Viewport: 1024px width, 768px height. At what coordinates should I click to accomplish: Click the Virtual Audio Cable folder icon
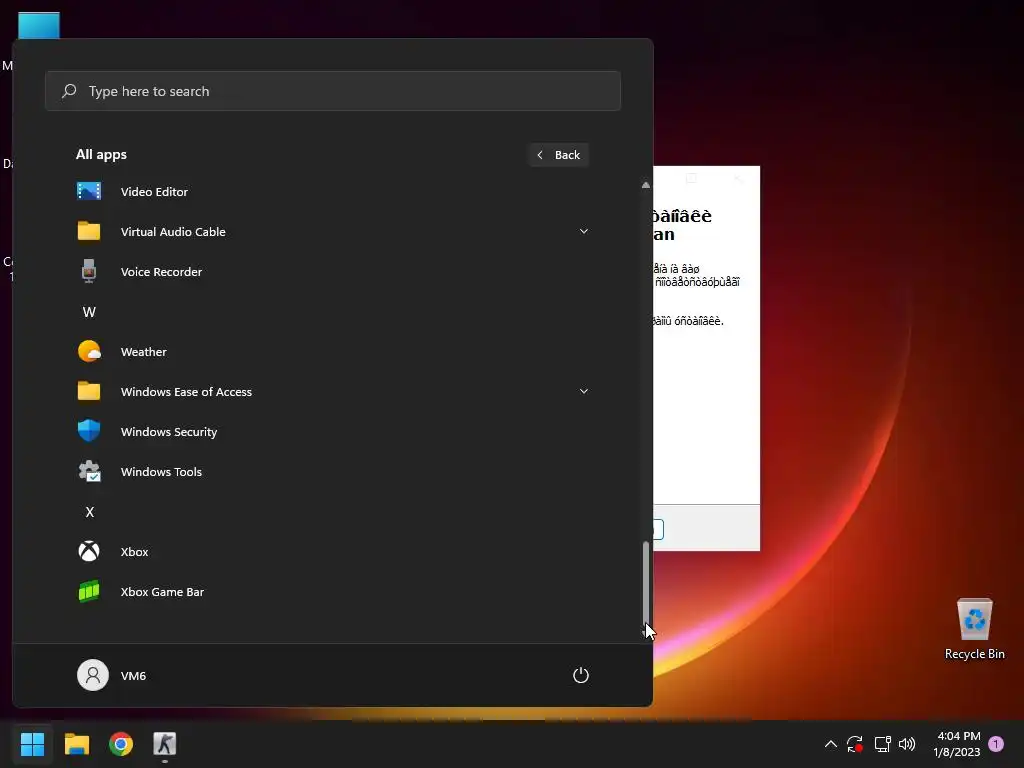[89, 231]
